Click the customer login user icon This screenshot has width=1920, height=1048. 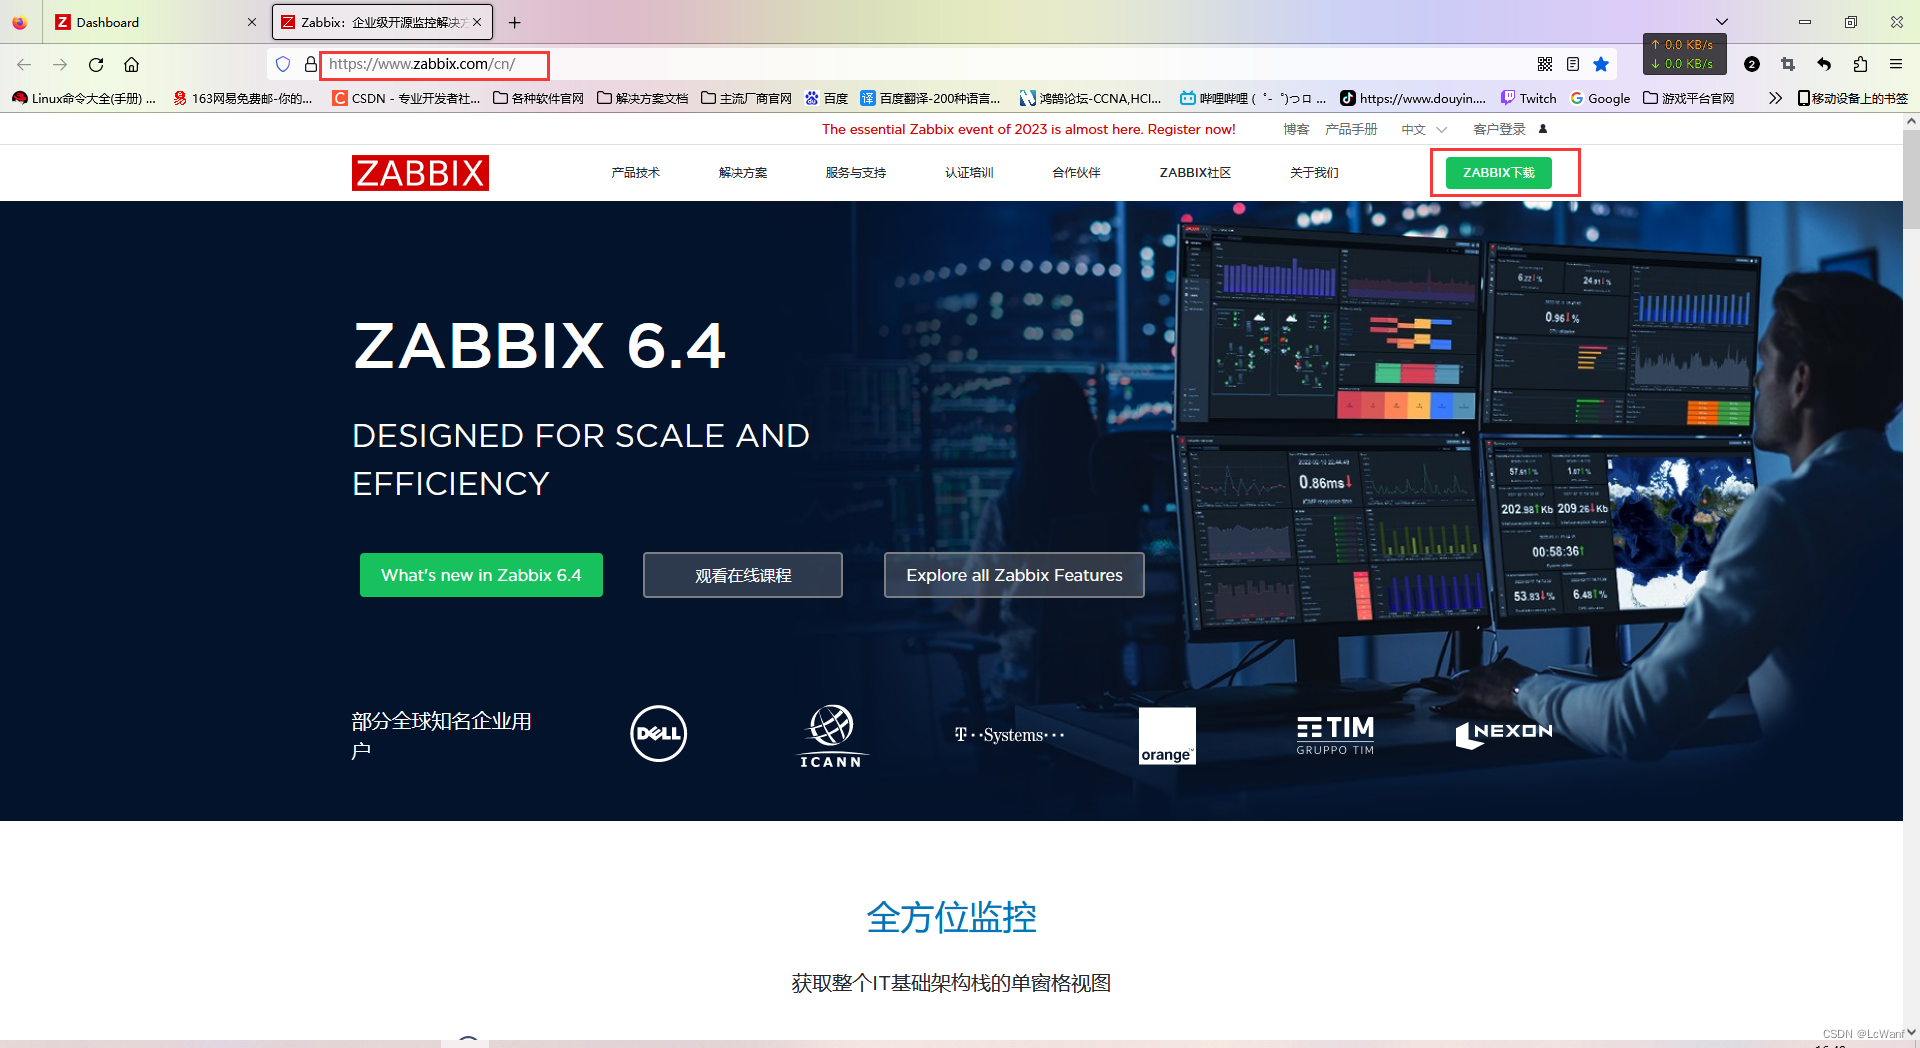pyautogui.click(x=1543, y=129)
